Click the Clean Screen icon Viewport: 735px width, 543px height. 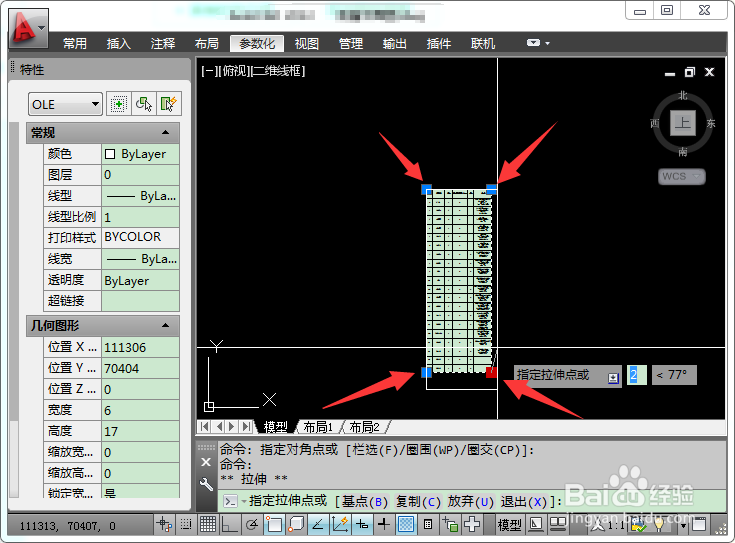pyautogui.click(x=699, y=524)
